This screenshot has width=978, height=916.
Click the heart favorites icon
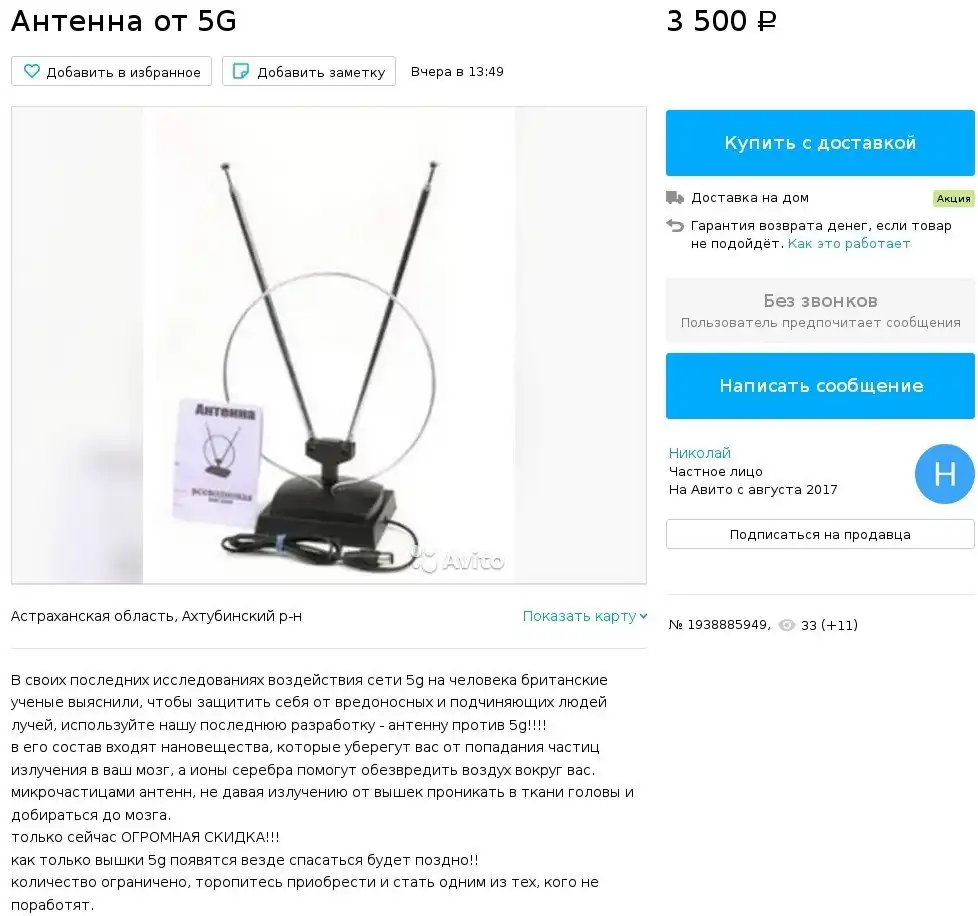(32, 71)
